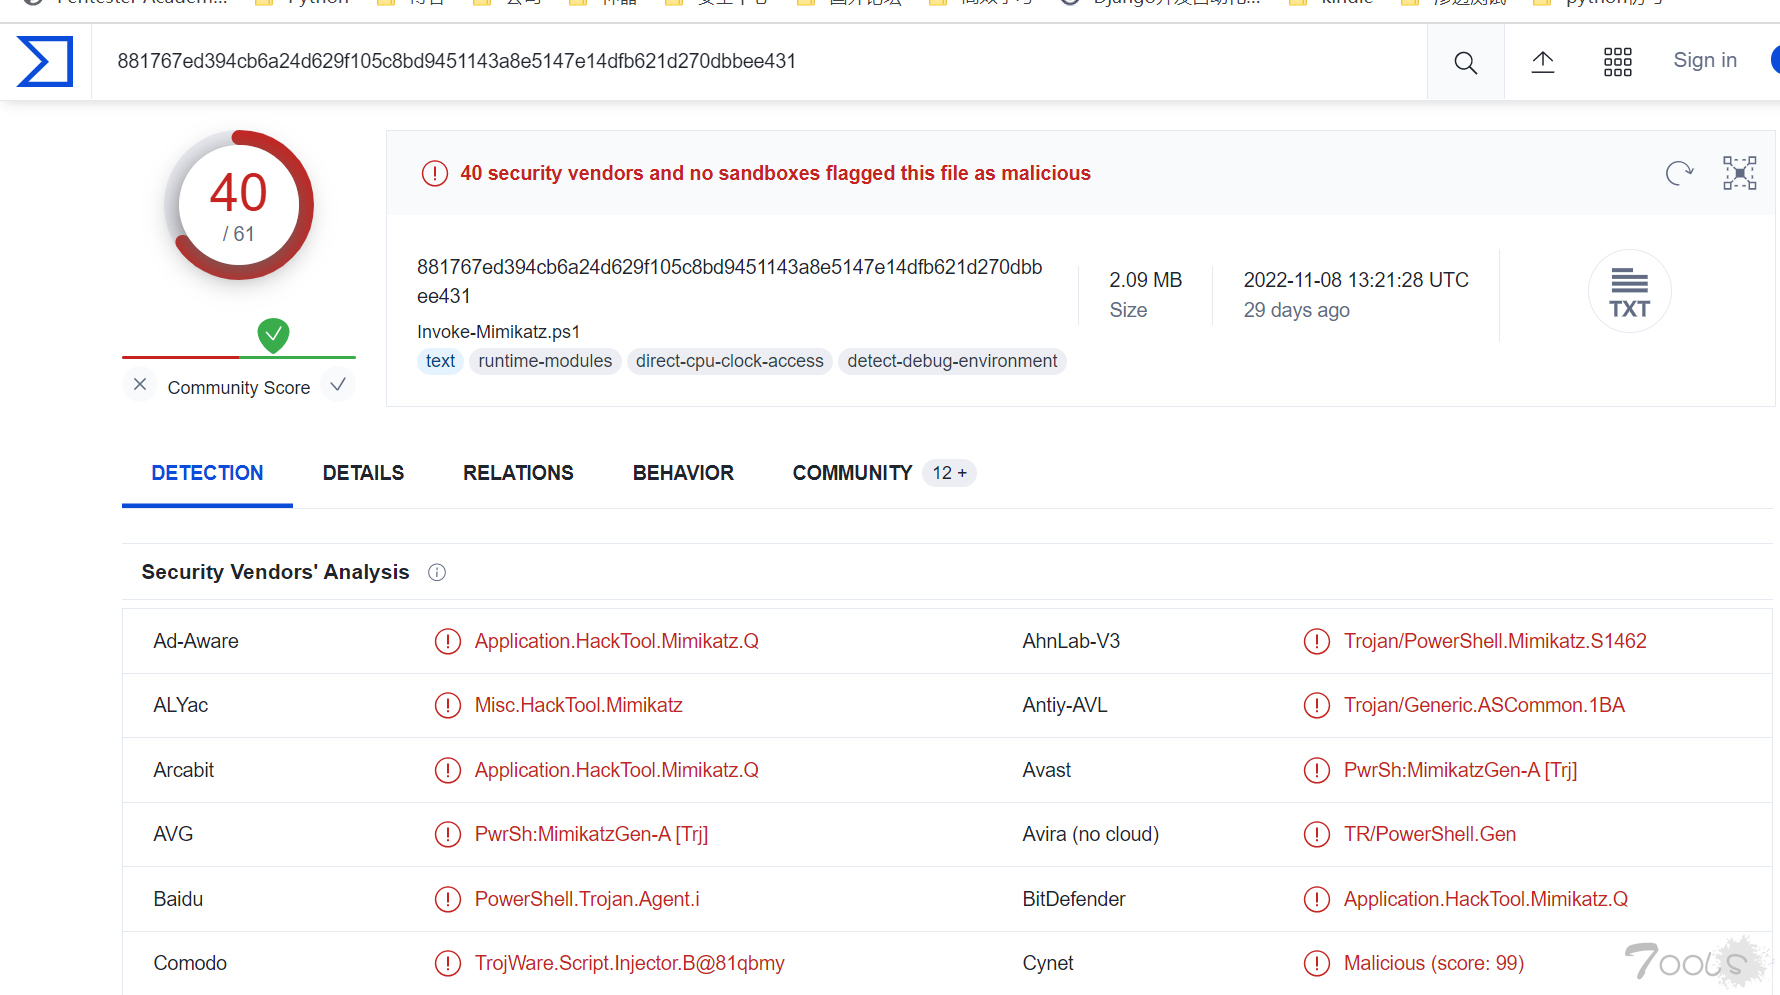Click Malicious (score: 99) detection text
The height and width of the screenshot is (995, 1780).
[1433, 963]
